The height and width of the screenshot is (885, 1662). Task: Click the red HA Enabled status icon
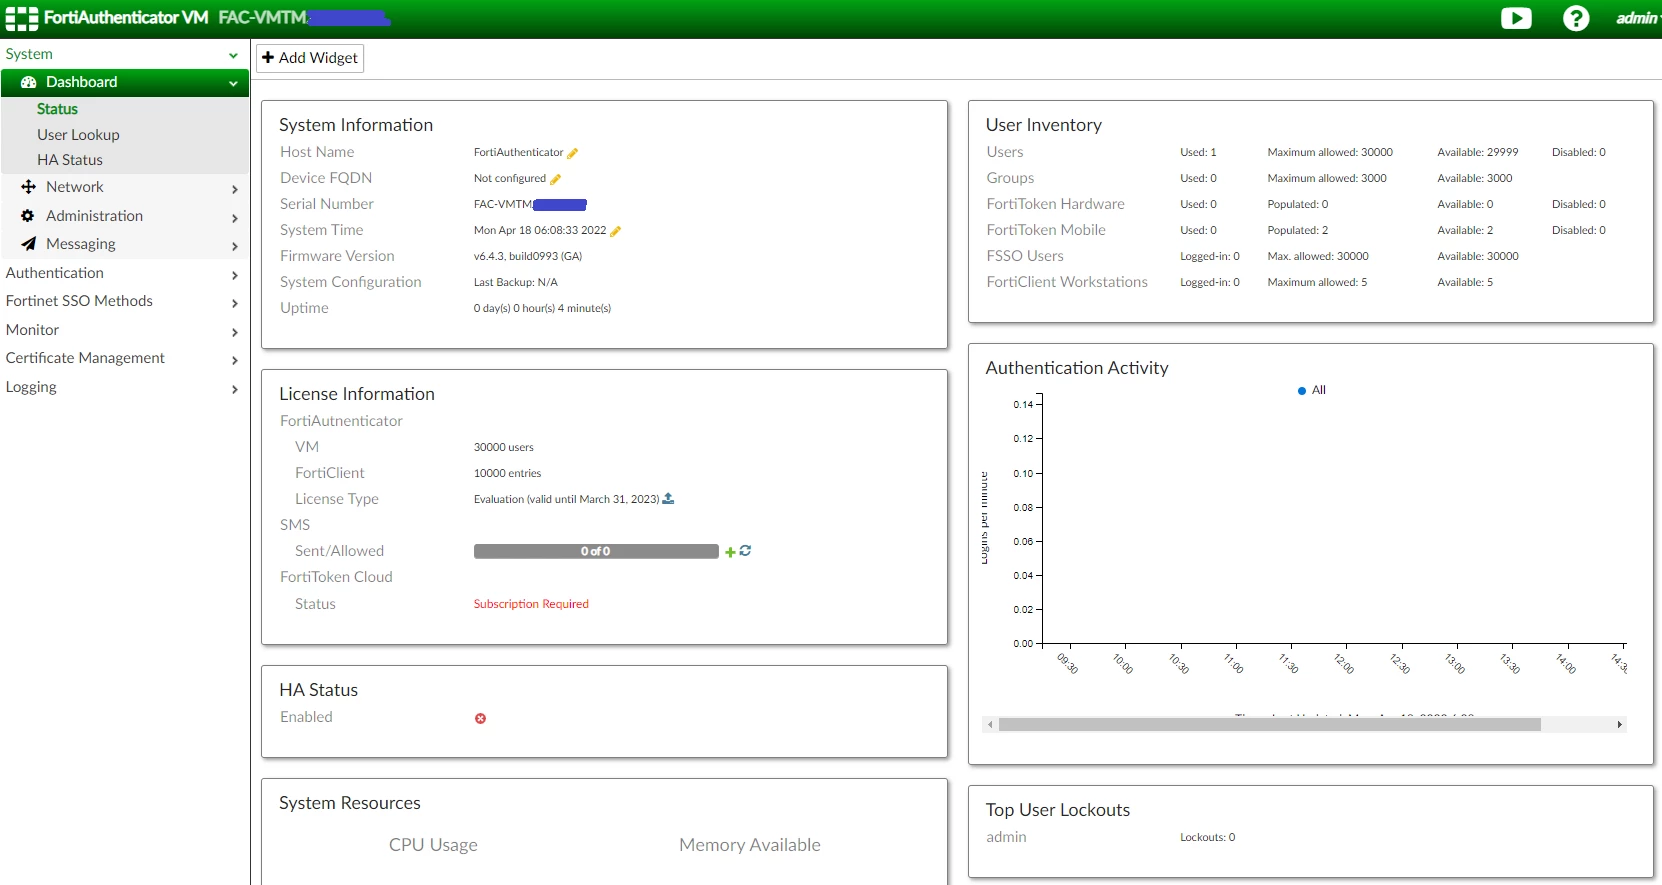pos(481,718)
